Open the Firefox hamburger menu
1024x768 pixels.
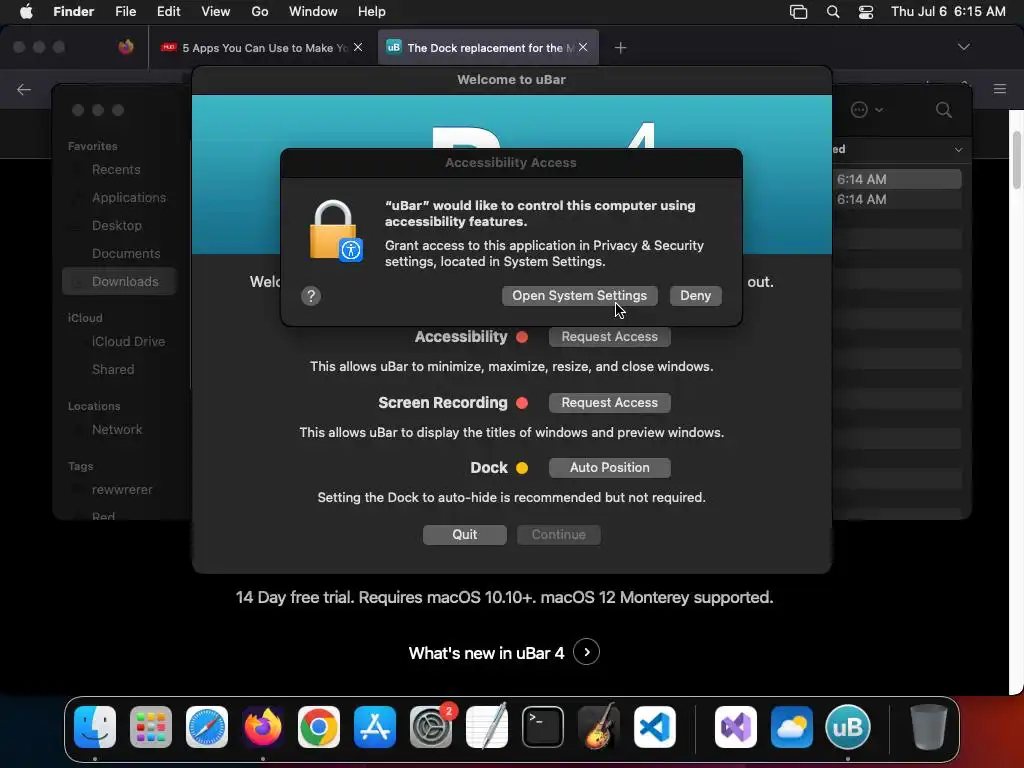(1000, 88)
